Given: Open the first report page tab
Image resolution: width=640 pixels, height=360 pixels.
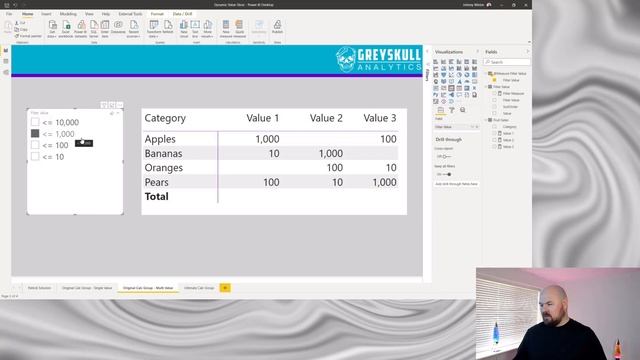Looking at the screenshot, I should point(39,288).
